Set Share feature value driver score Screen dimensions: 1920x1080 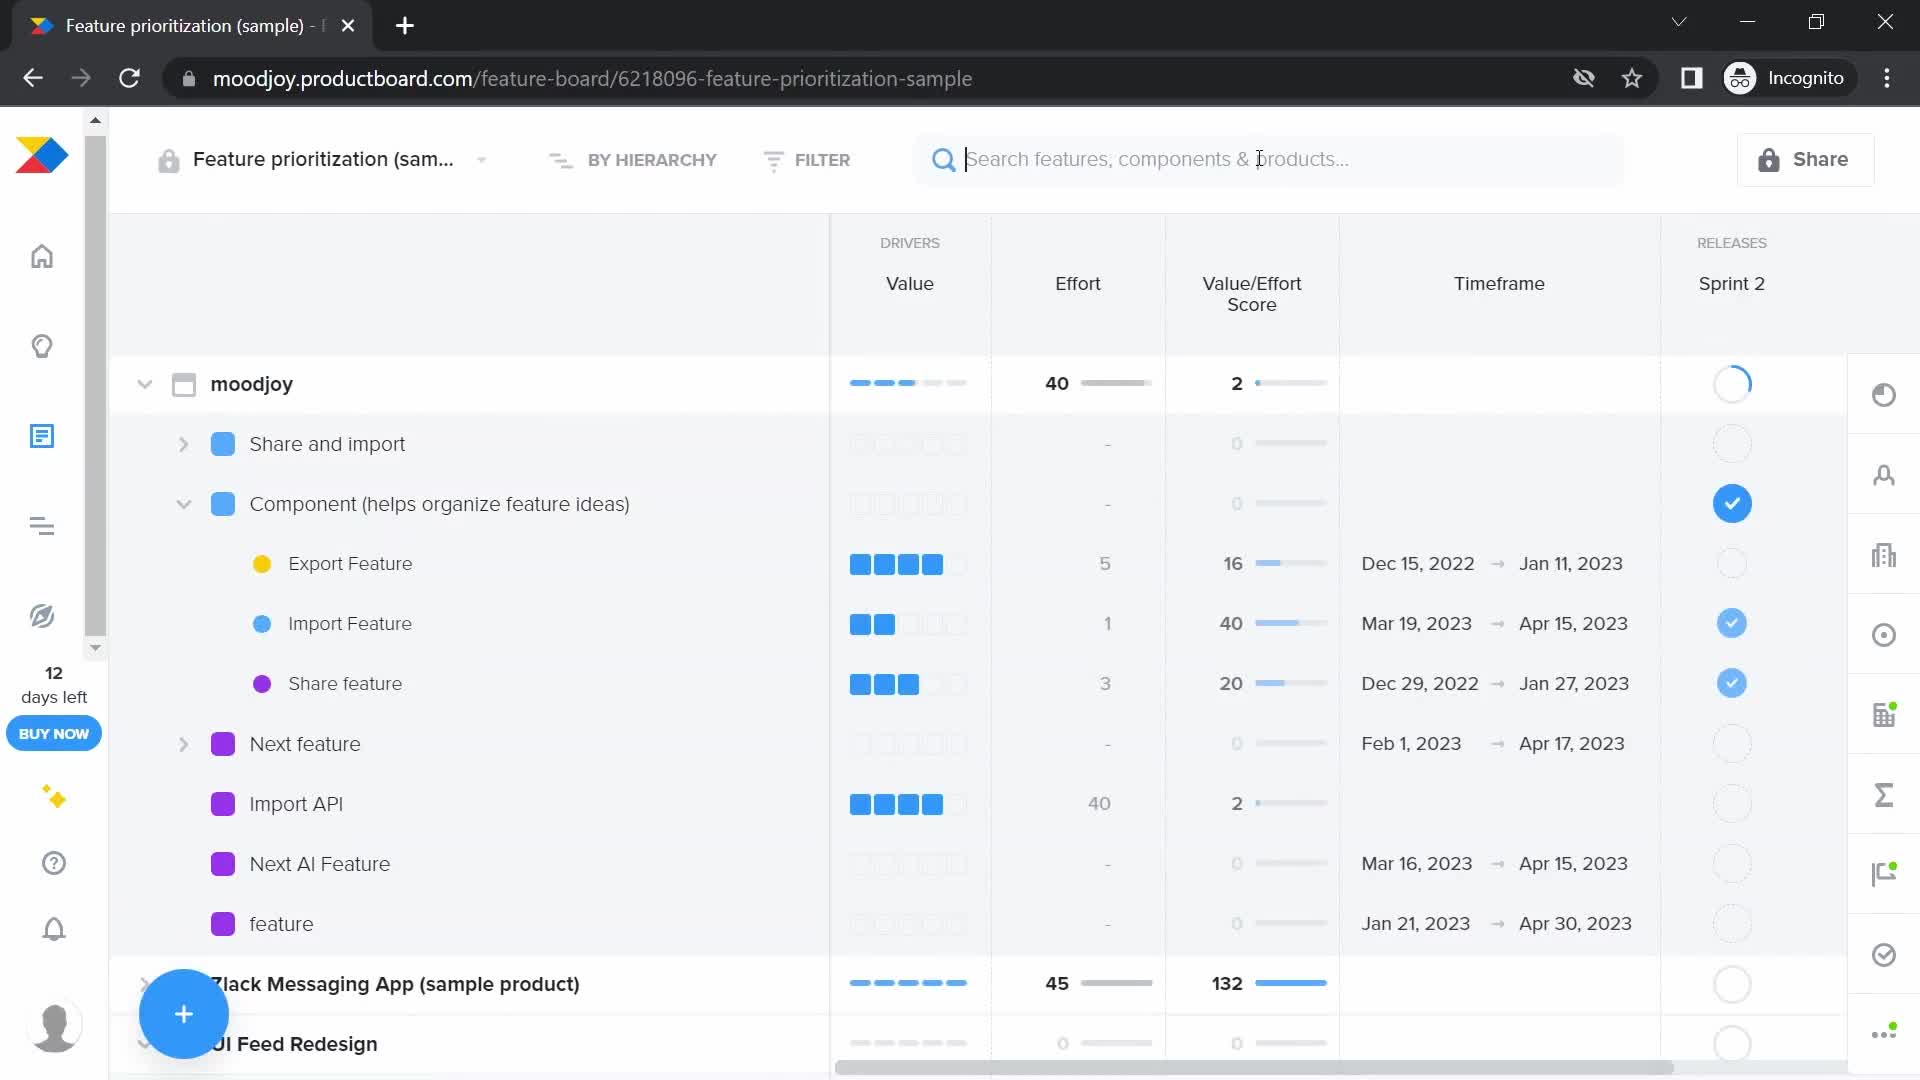(x=908, y=684)
